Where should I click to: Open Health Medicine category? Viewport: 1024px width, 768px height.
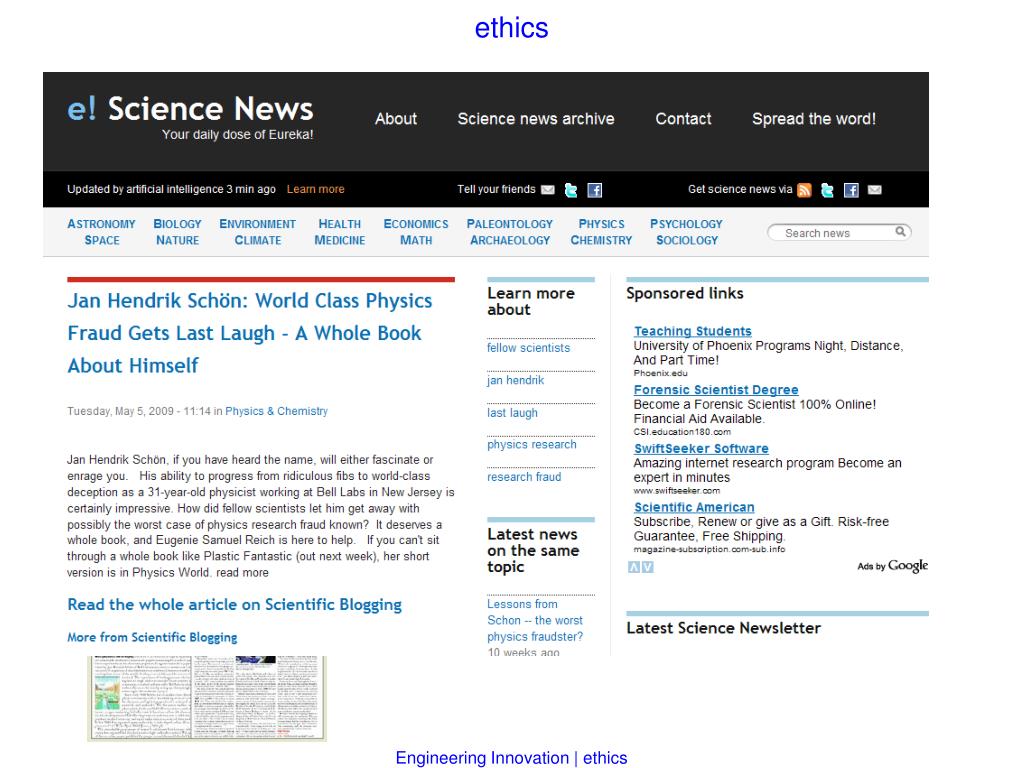(340, 232)
